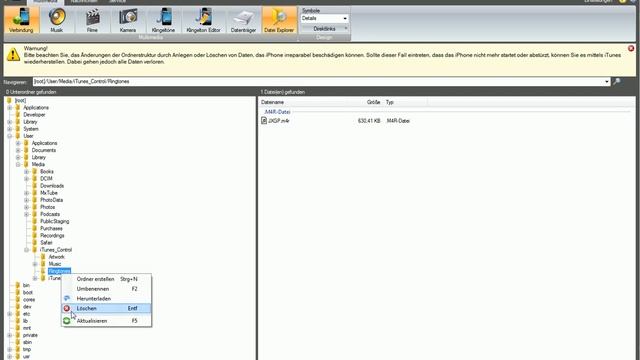Select the boot folder
Screen dimensions: 640x360
pos(27,293)
